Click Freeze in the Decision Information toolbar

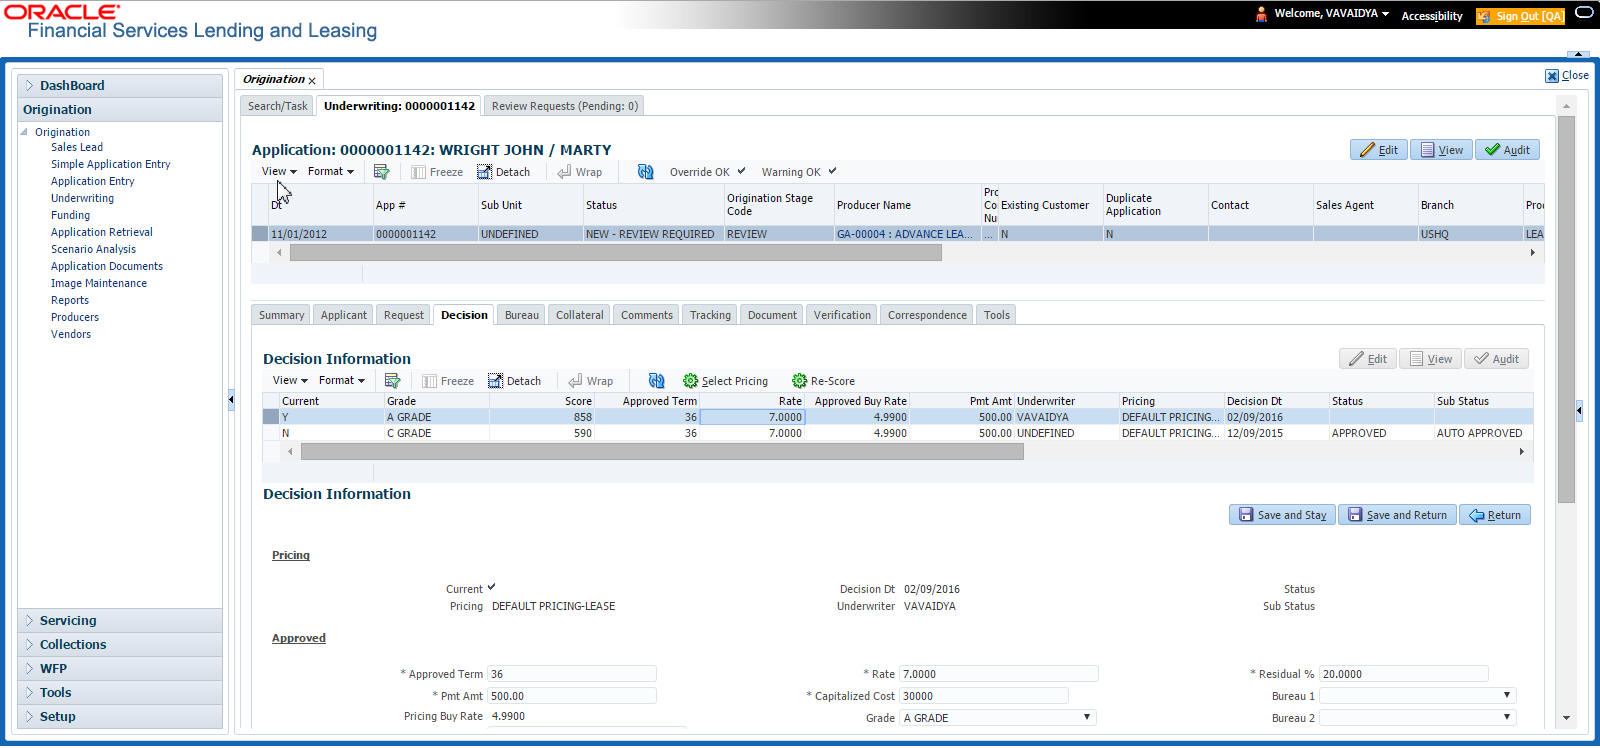(x=448, y=381)
